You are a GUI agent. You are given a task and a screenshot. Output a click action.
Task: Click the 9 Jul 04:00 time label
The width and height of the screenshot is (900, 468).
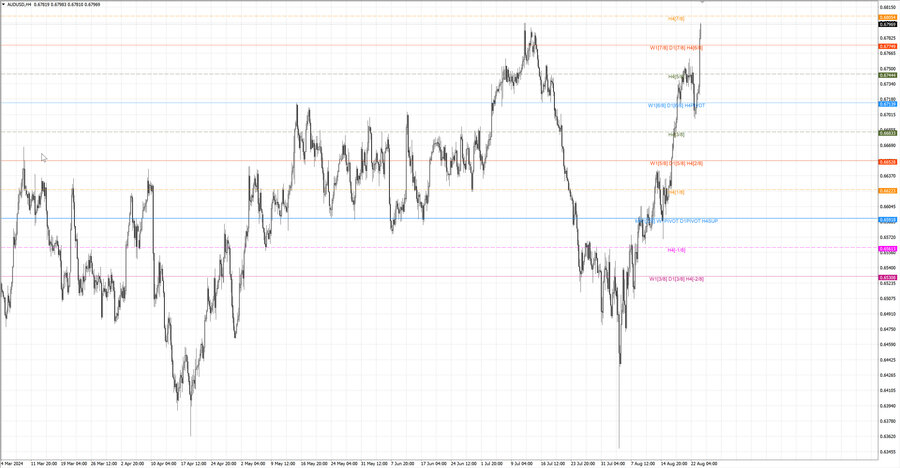pos(522,463)
